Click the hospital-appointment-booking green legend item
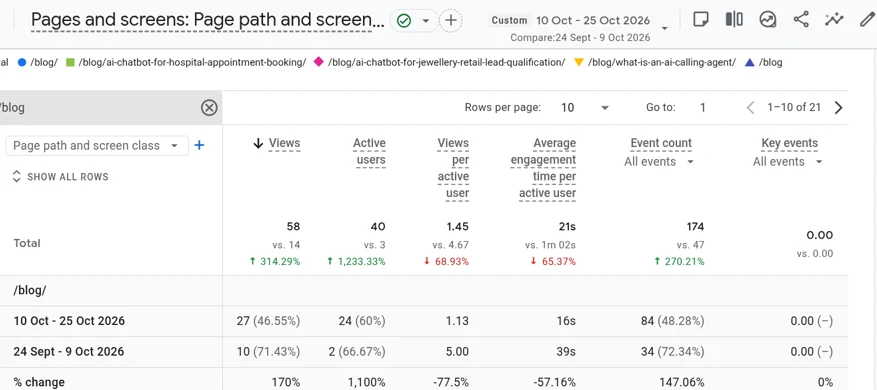Image resolution: width=877 pixels, height=390 pixels. click(186, 63)
